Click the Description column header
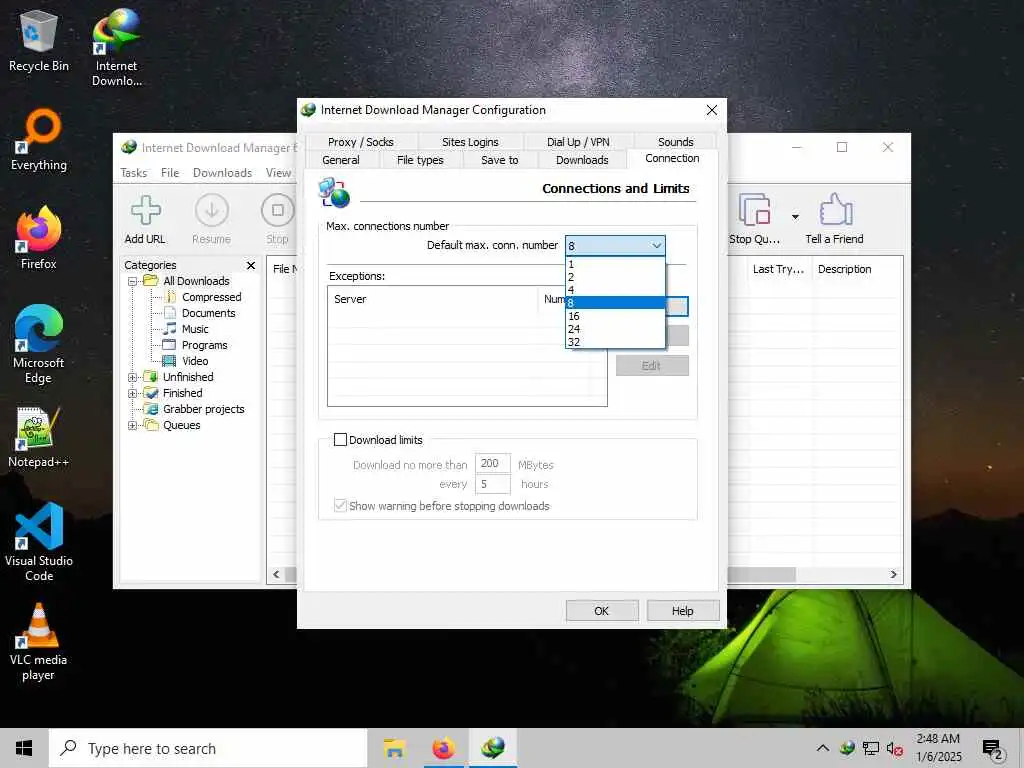This screenshot has height=768, width=1024. click(844, 269)
